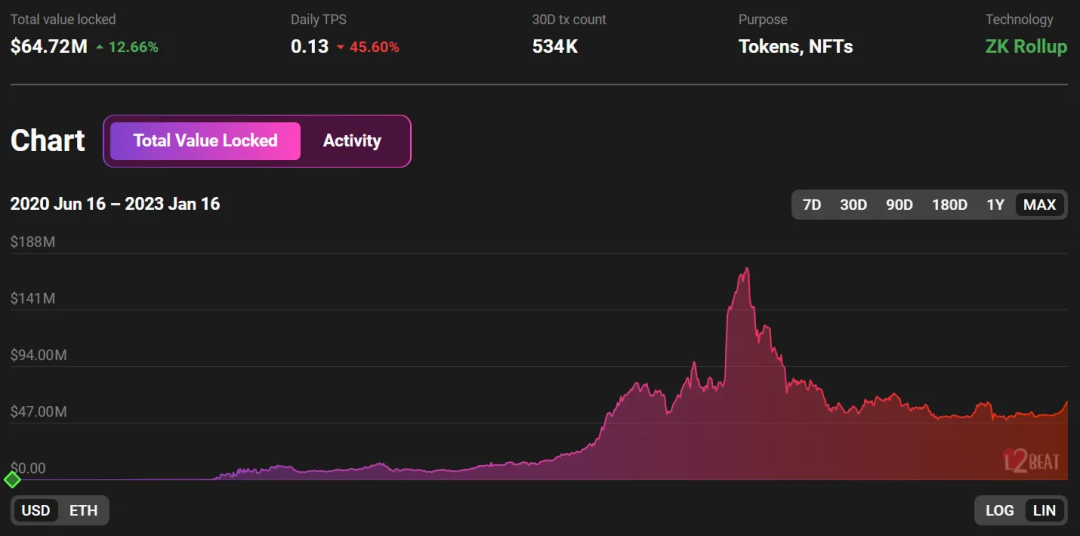
Task: Click the $141M axis label
Action: 31,298
